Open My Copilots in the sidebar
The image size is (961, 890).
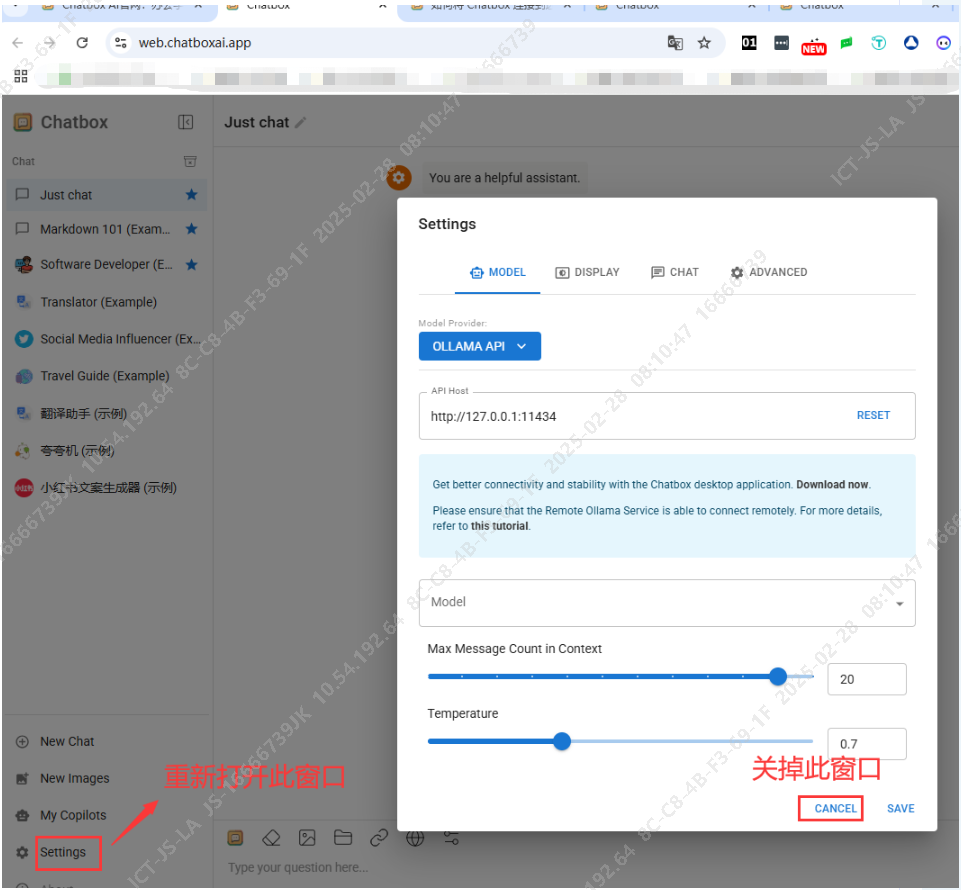[x=73, y=815]
